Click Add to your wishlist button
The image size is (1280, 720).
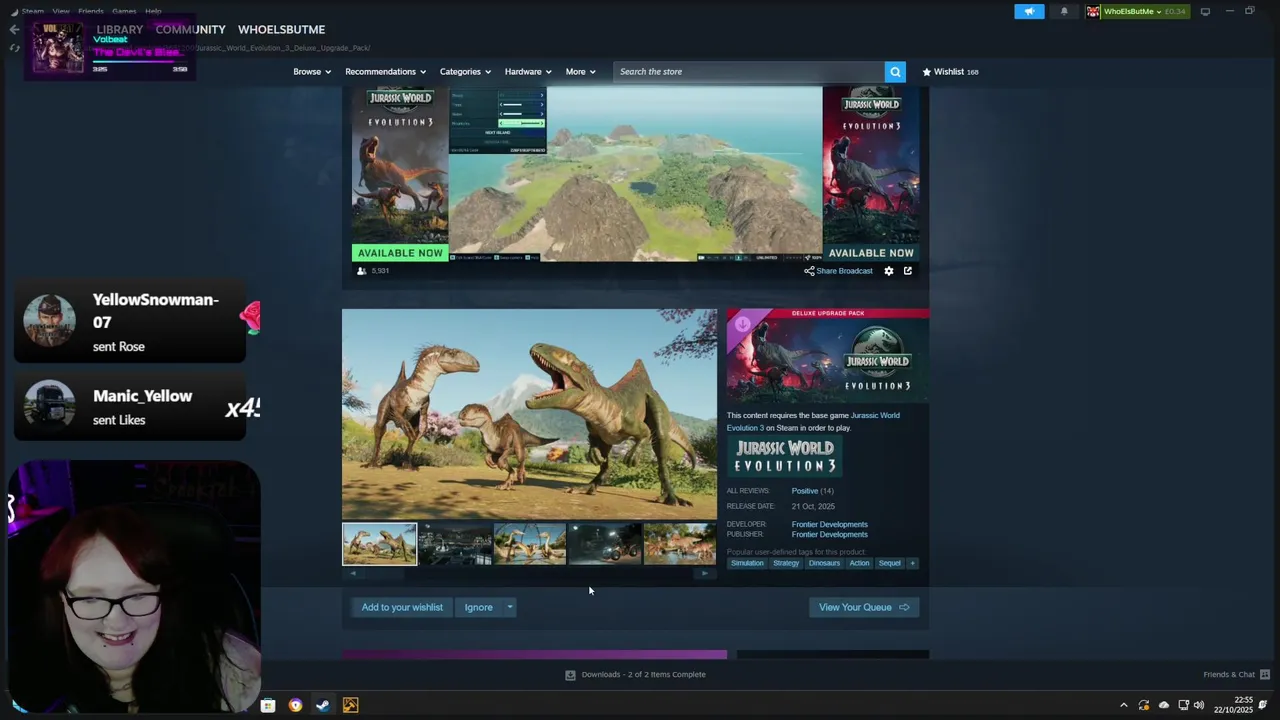click(x=402, y=607)
